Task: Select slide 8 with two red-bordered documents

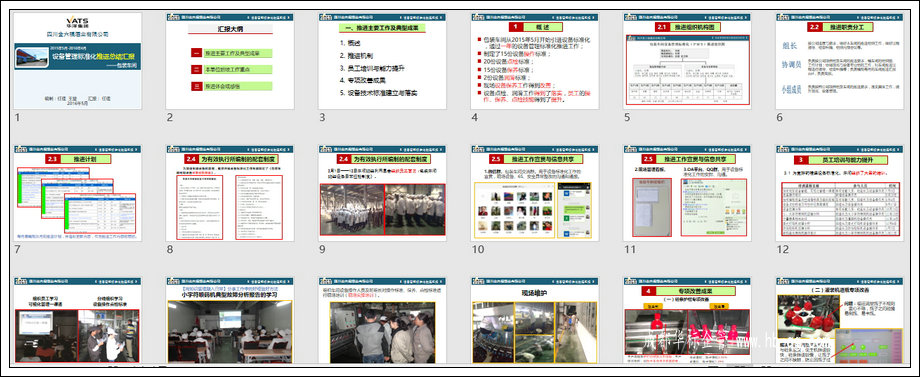Action: point(230,193)
